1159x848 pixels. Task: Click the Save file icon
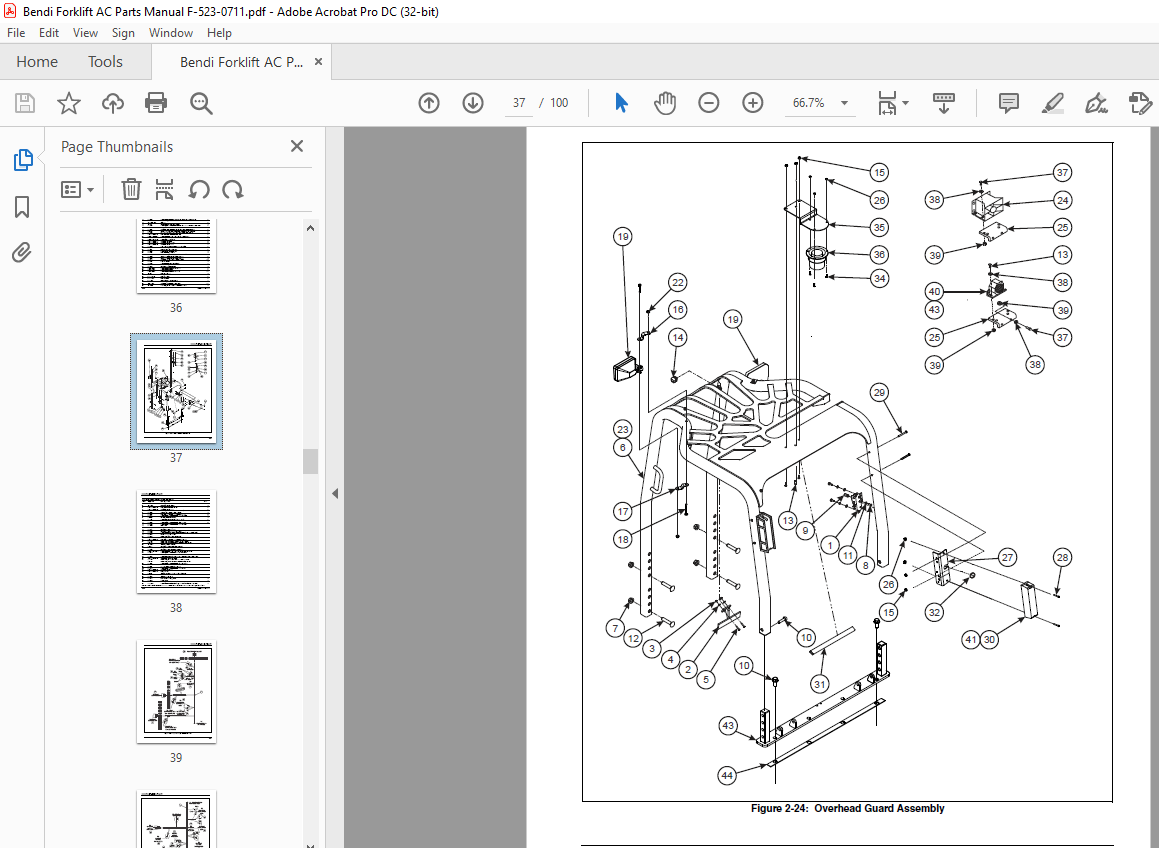24,103
